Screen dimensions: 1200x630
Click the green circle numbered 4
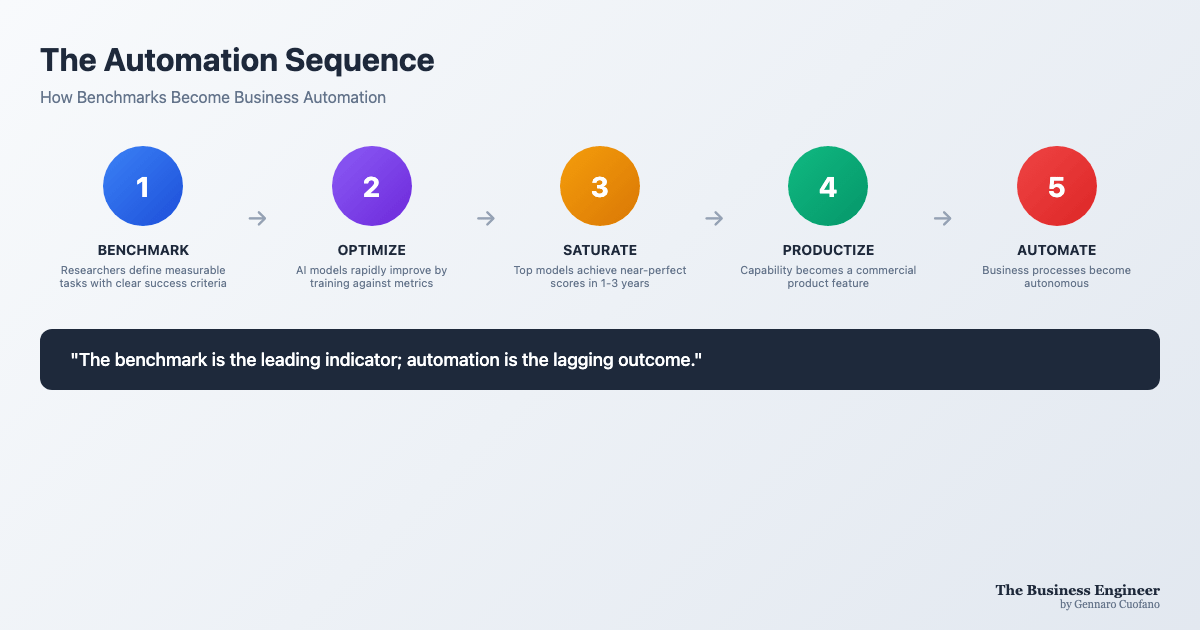(828, 187)
